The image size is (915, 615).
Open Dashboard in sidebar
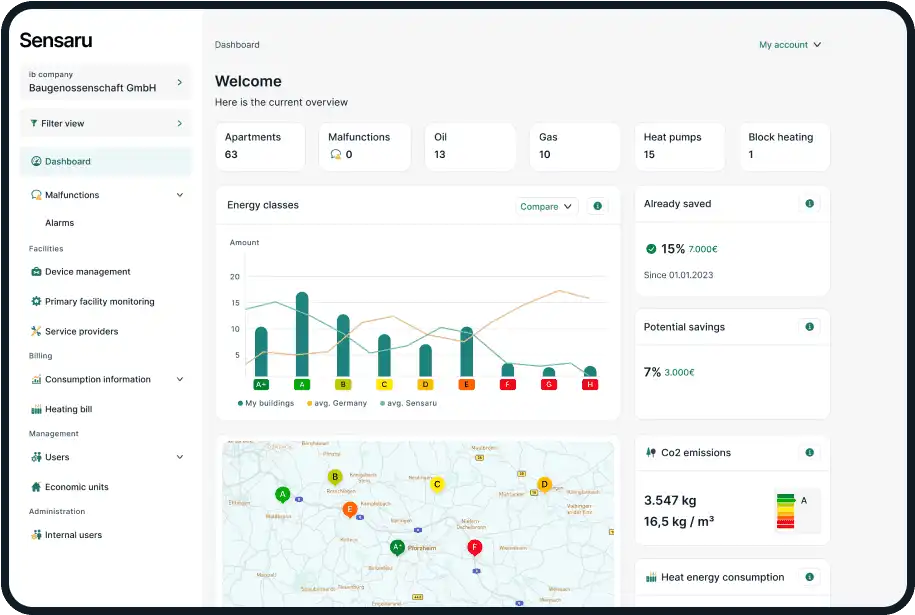tap(106, 162)
